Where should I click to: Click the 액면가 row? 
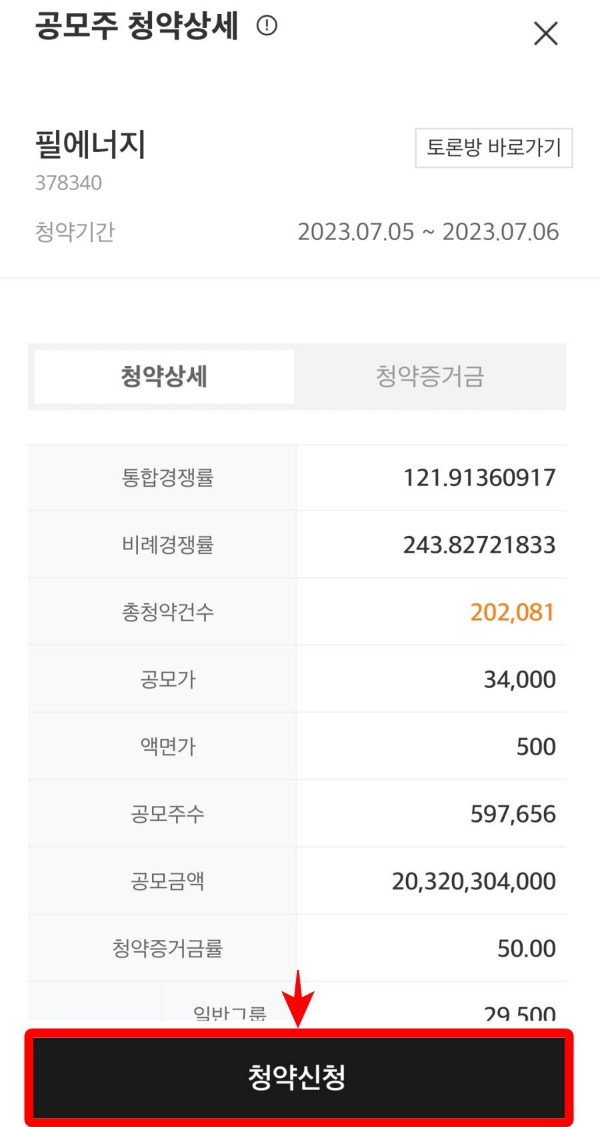coord(300,745)
